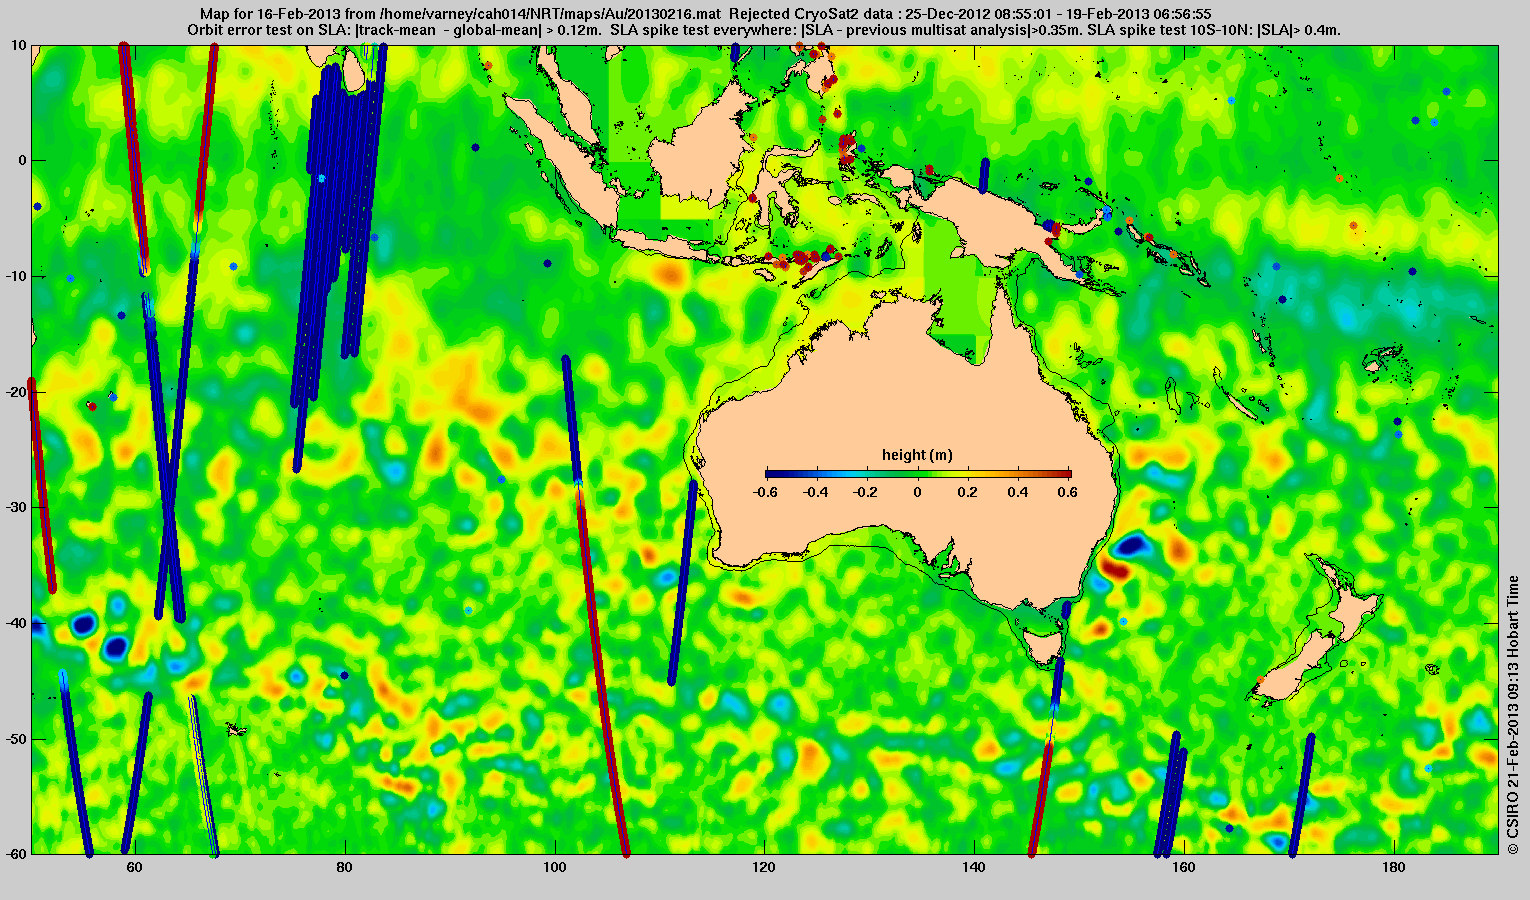This screenshot has width=1530, height=900.
Task: Click the "-0.2" colorbar tick label
Action: (867, 492)
